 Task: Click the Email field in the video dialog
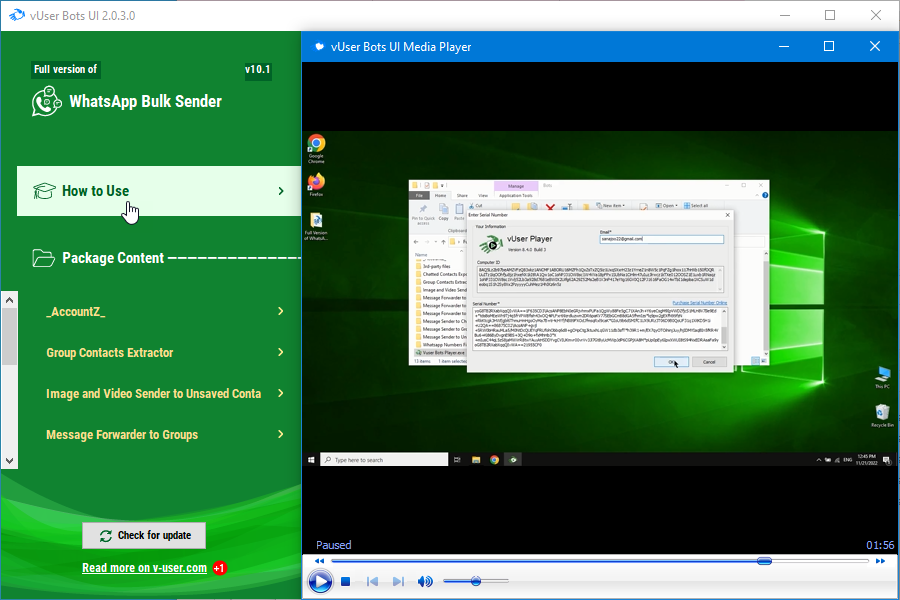tap(662, 239)
